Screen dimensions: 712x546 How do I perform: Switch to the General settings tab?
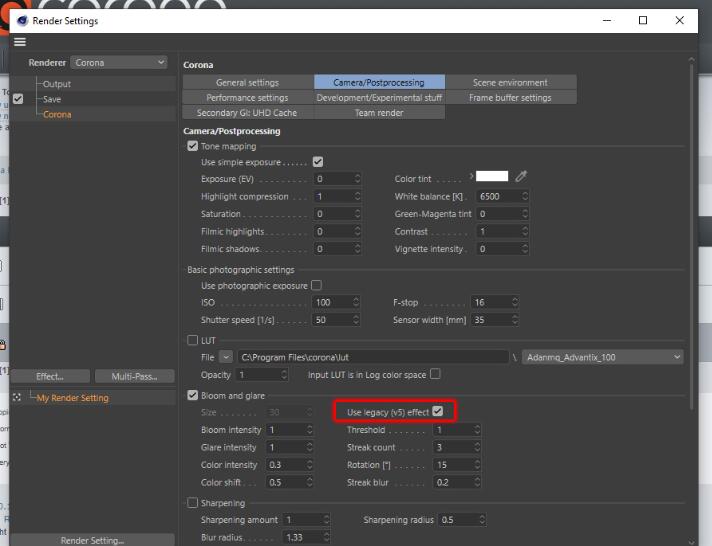click(247, 82)
